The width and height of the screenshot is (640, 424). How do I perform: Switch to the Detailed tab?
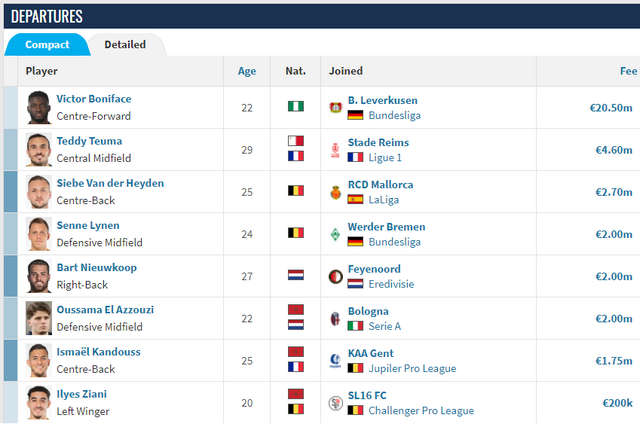coord(125,44)
